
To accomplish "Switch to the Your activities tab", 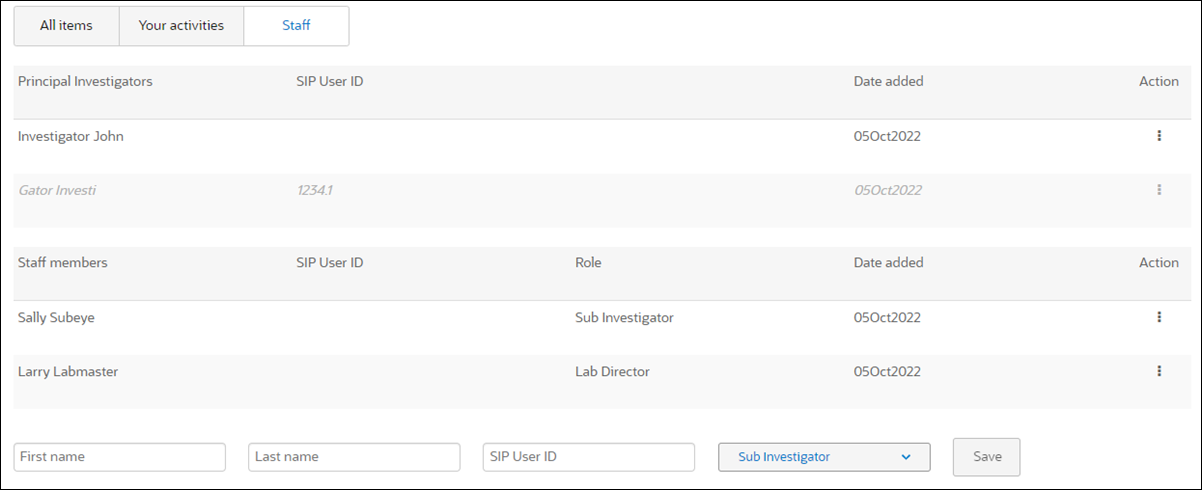I will [181, 26].
